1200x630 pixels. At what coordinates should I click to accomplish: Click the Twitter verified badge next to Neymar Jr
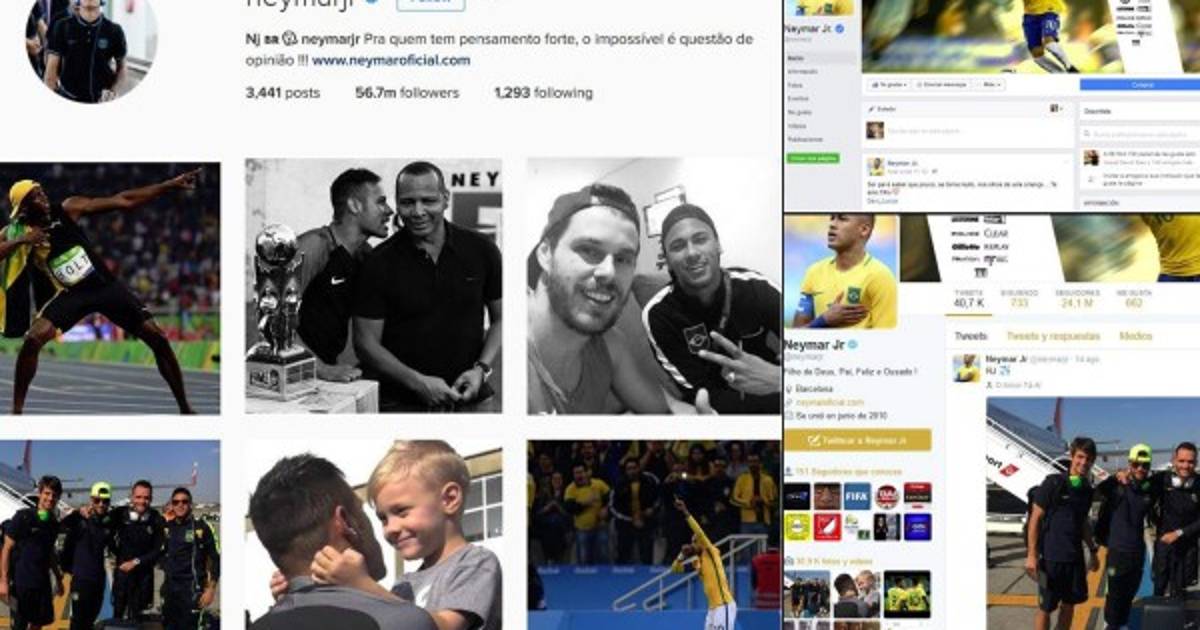tap(851, 345)
